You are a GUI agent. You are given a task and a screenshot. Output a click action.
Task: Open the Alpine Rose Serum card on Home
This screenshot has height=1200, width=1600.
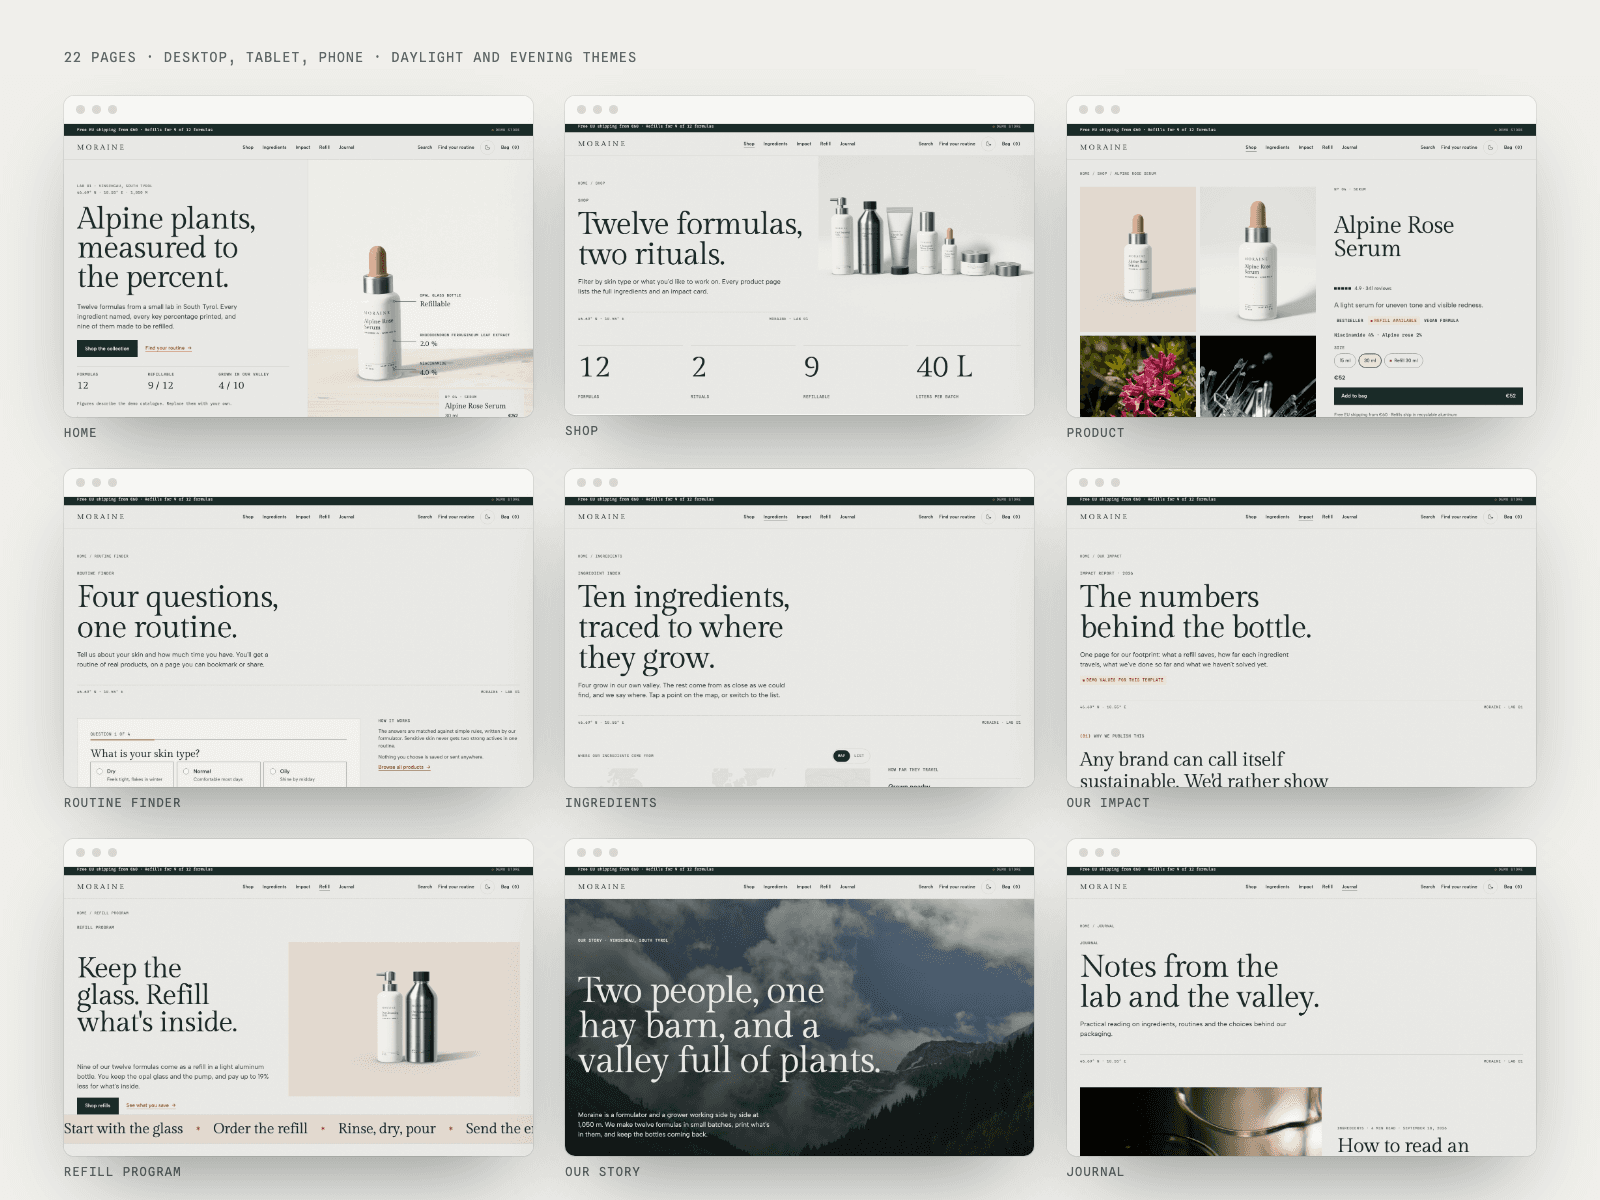pyautogui.click(x=482, y=404)
